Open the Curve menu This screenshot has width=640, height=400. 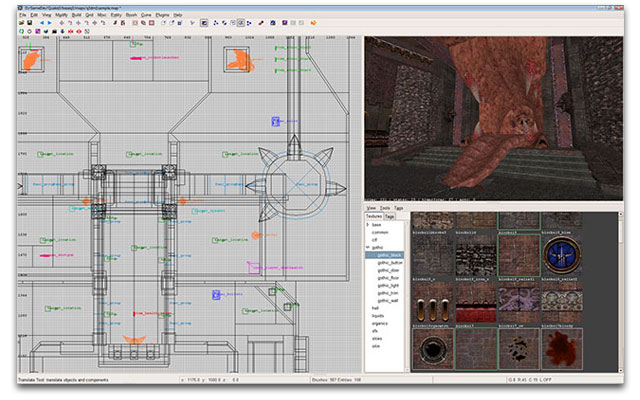pyautogui.click(x=146, y=15)
